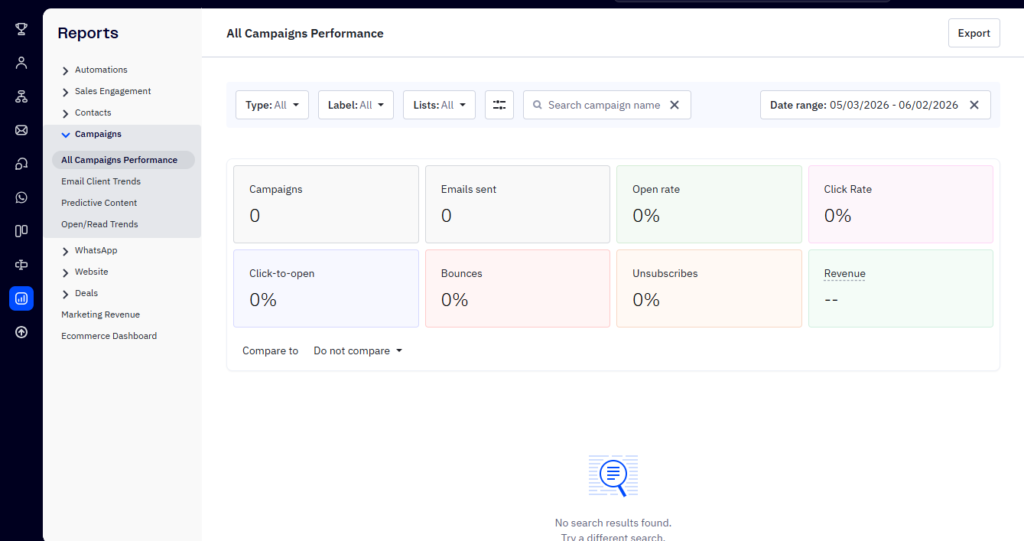This screenshot has width=1024, height=541.
Task: Clear the date range with X icon
Action: [974, 105]
